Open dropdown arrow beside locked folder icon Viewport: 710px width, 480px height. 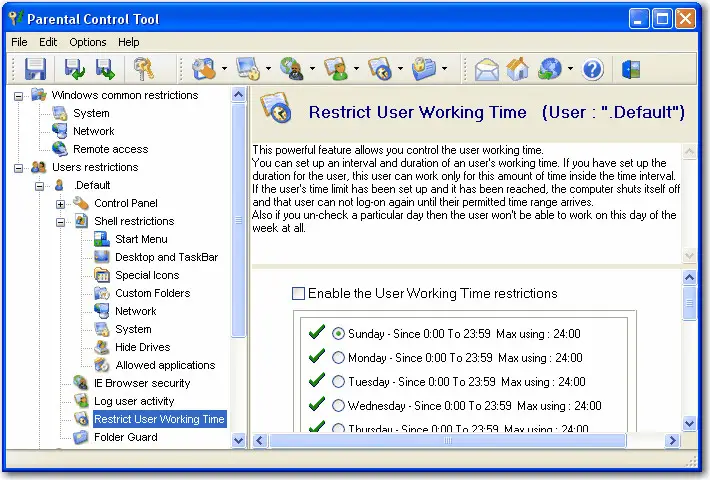pos(444,69)
